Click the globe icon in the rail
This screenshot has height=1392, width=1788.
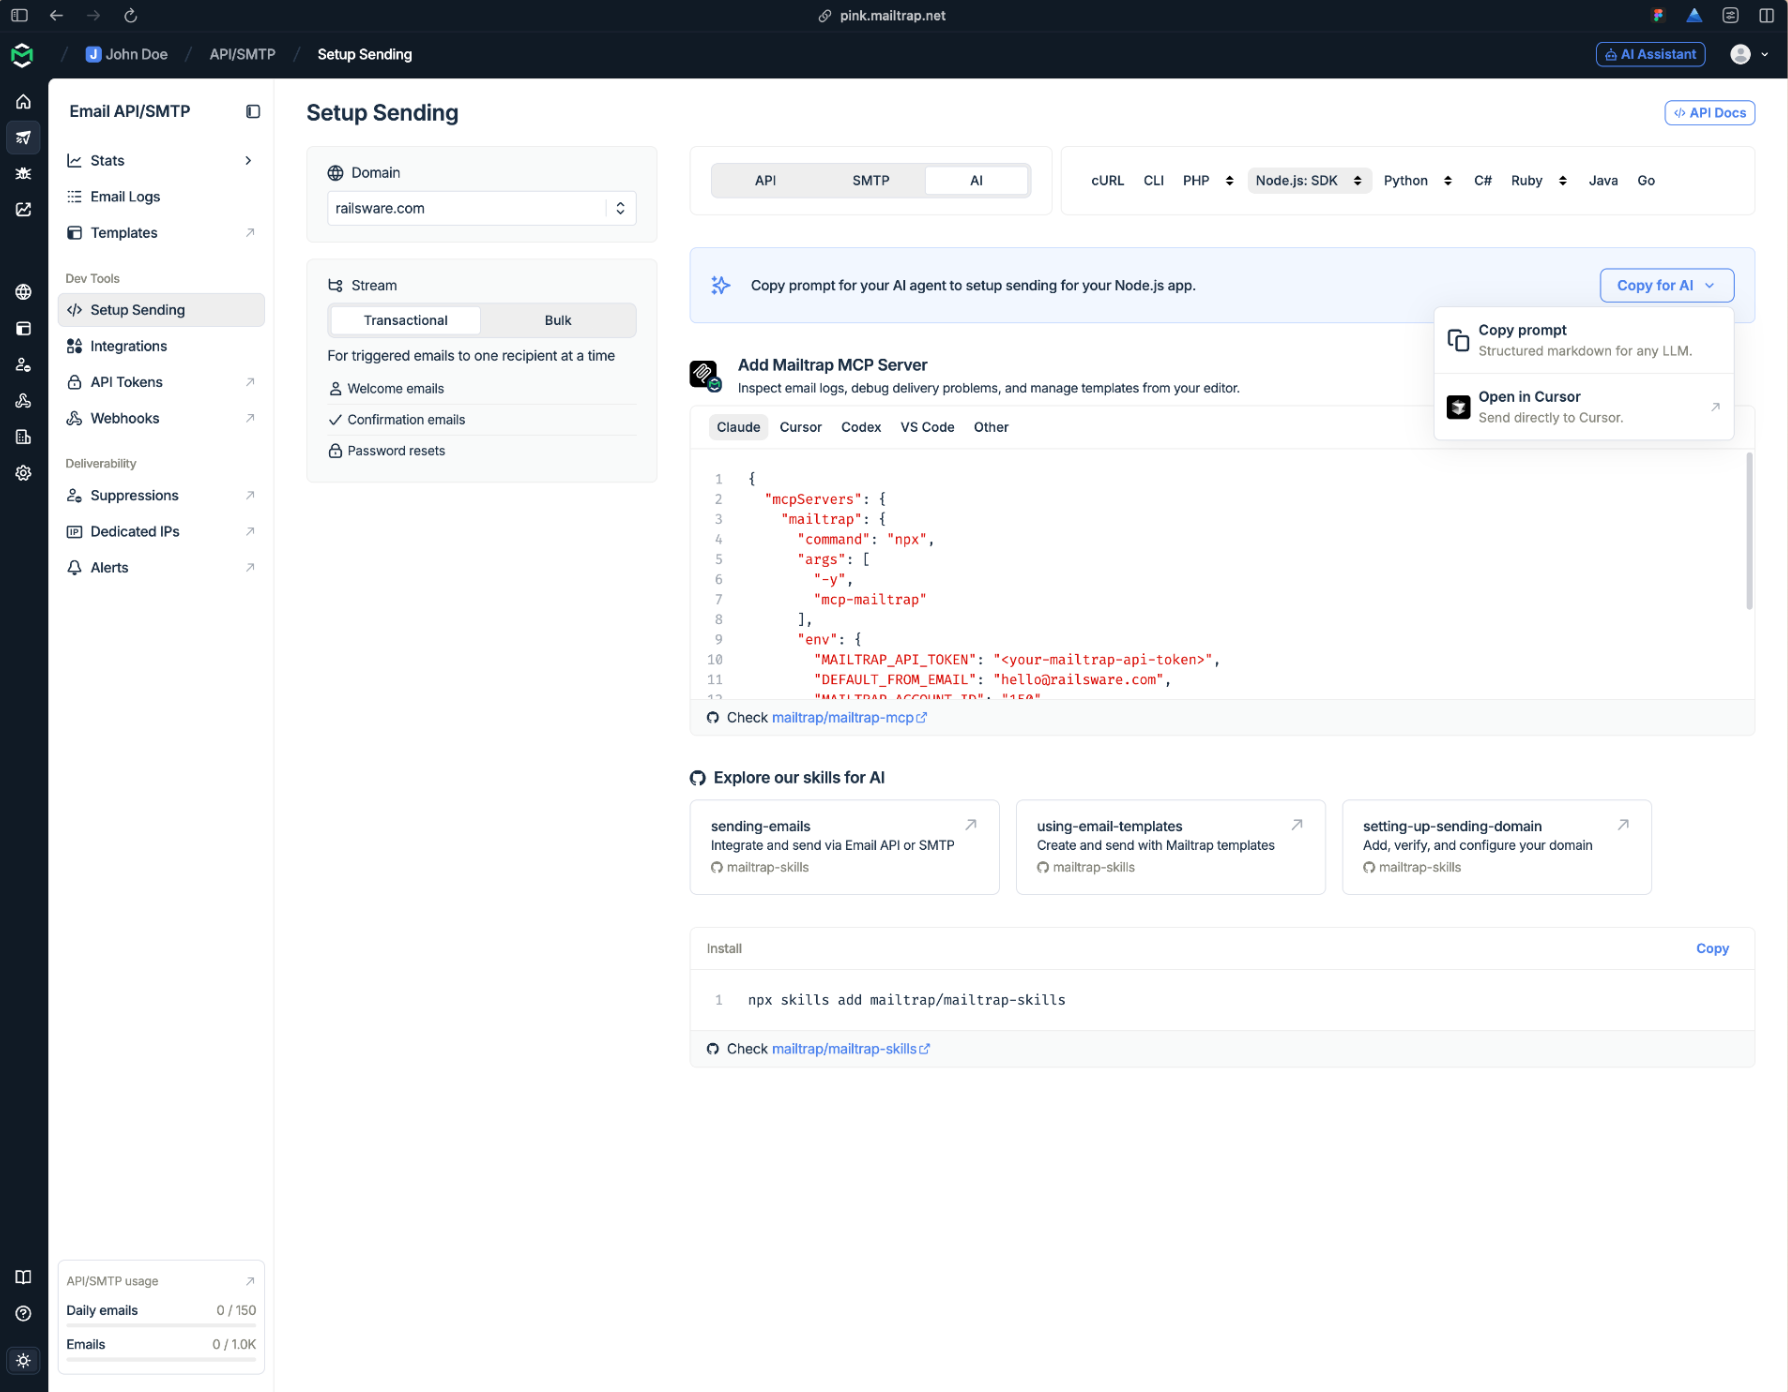[23, 292]
